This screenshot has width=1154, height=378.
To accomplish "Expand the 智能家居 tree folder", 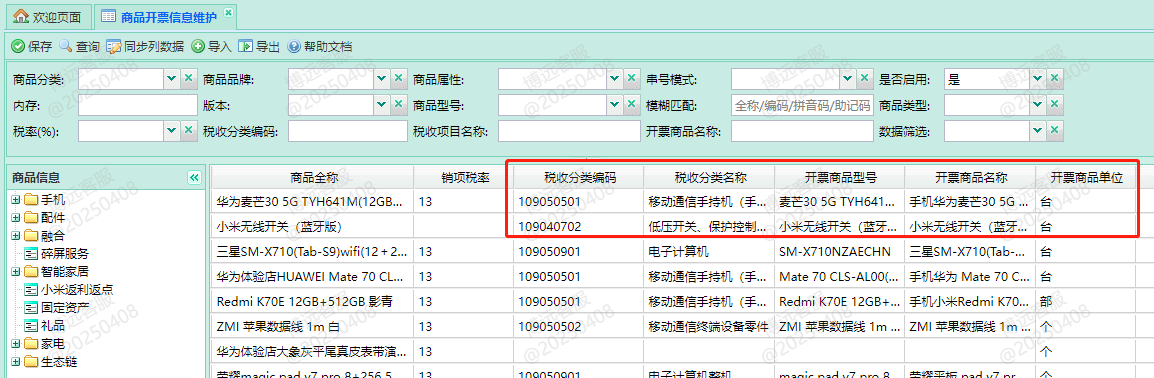I will point(15,271).
